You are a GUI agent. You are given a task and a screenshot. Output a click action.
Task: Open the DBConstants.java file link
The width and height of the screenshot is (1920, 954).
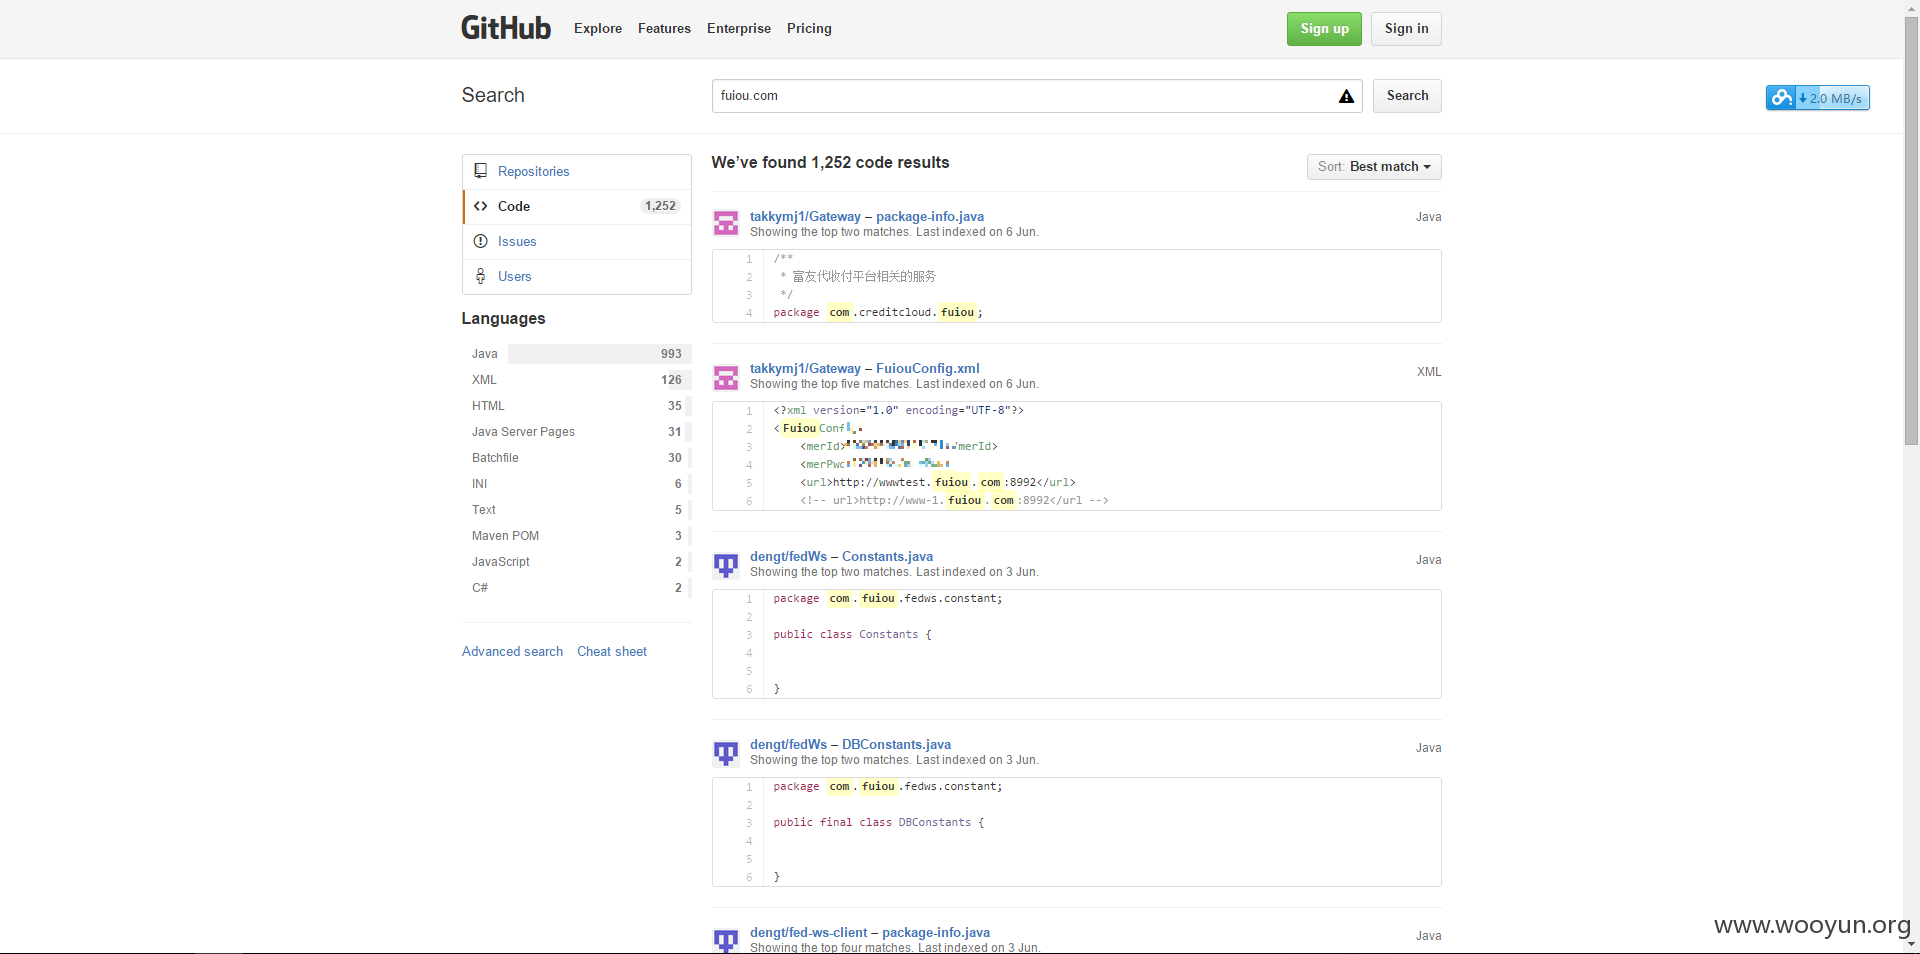click(896, 745)
